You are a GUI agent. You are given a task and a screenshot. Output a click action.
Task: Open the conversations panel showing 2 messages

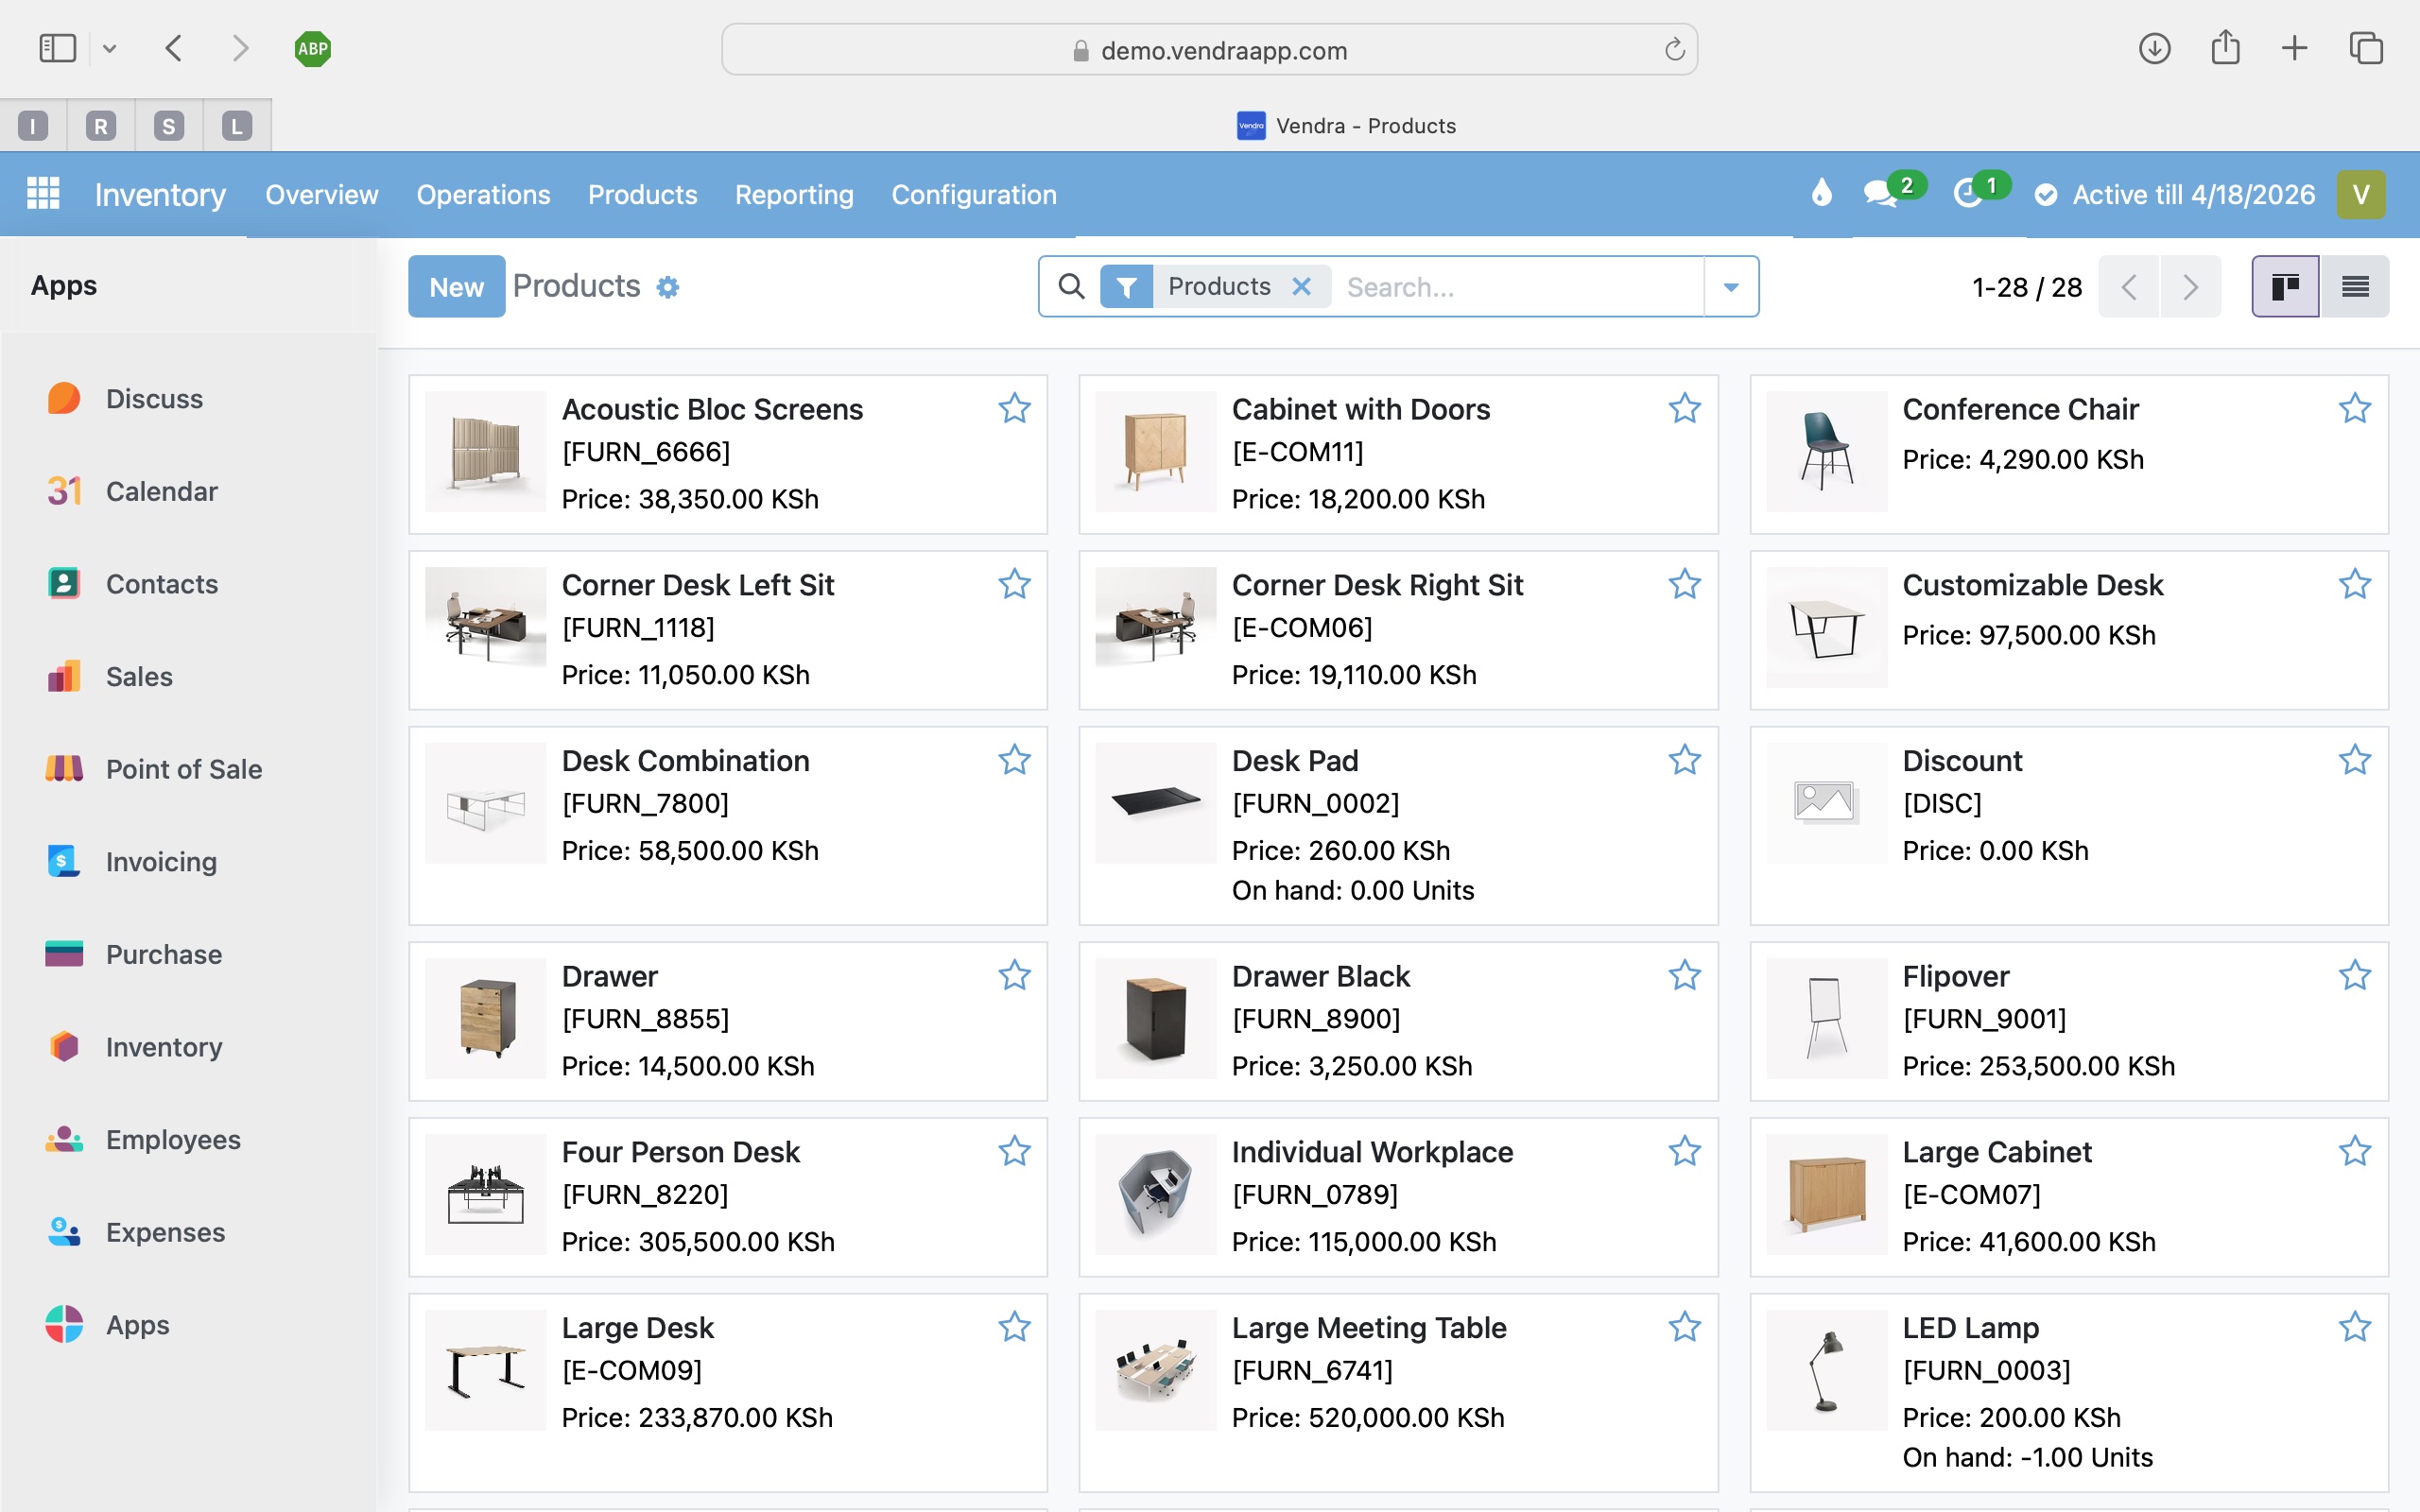point(1884,193)
